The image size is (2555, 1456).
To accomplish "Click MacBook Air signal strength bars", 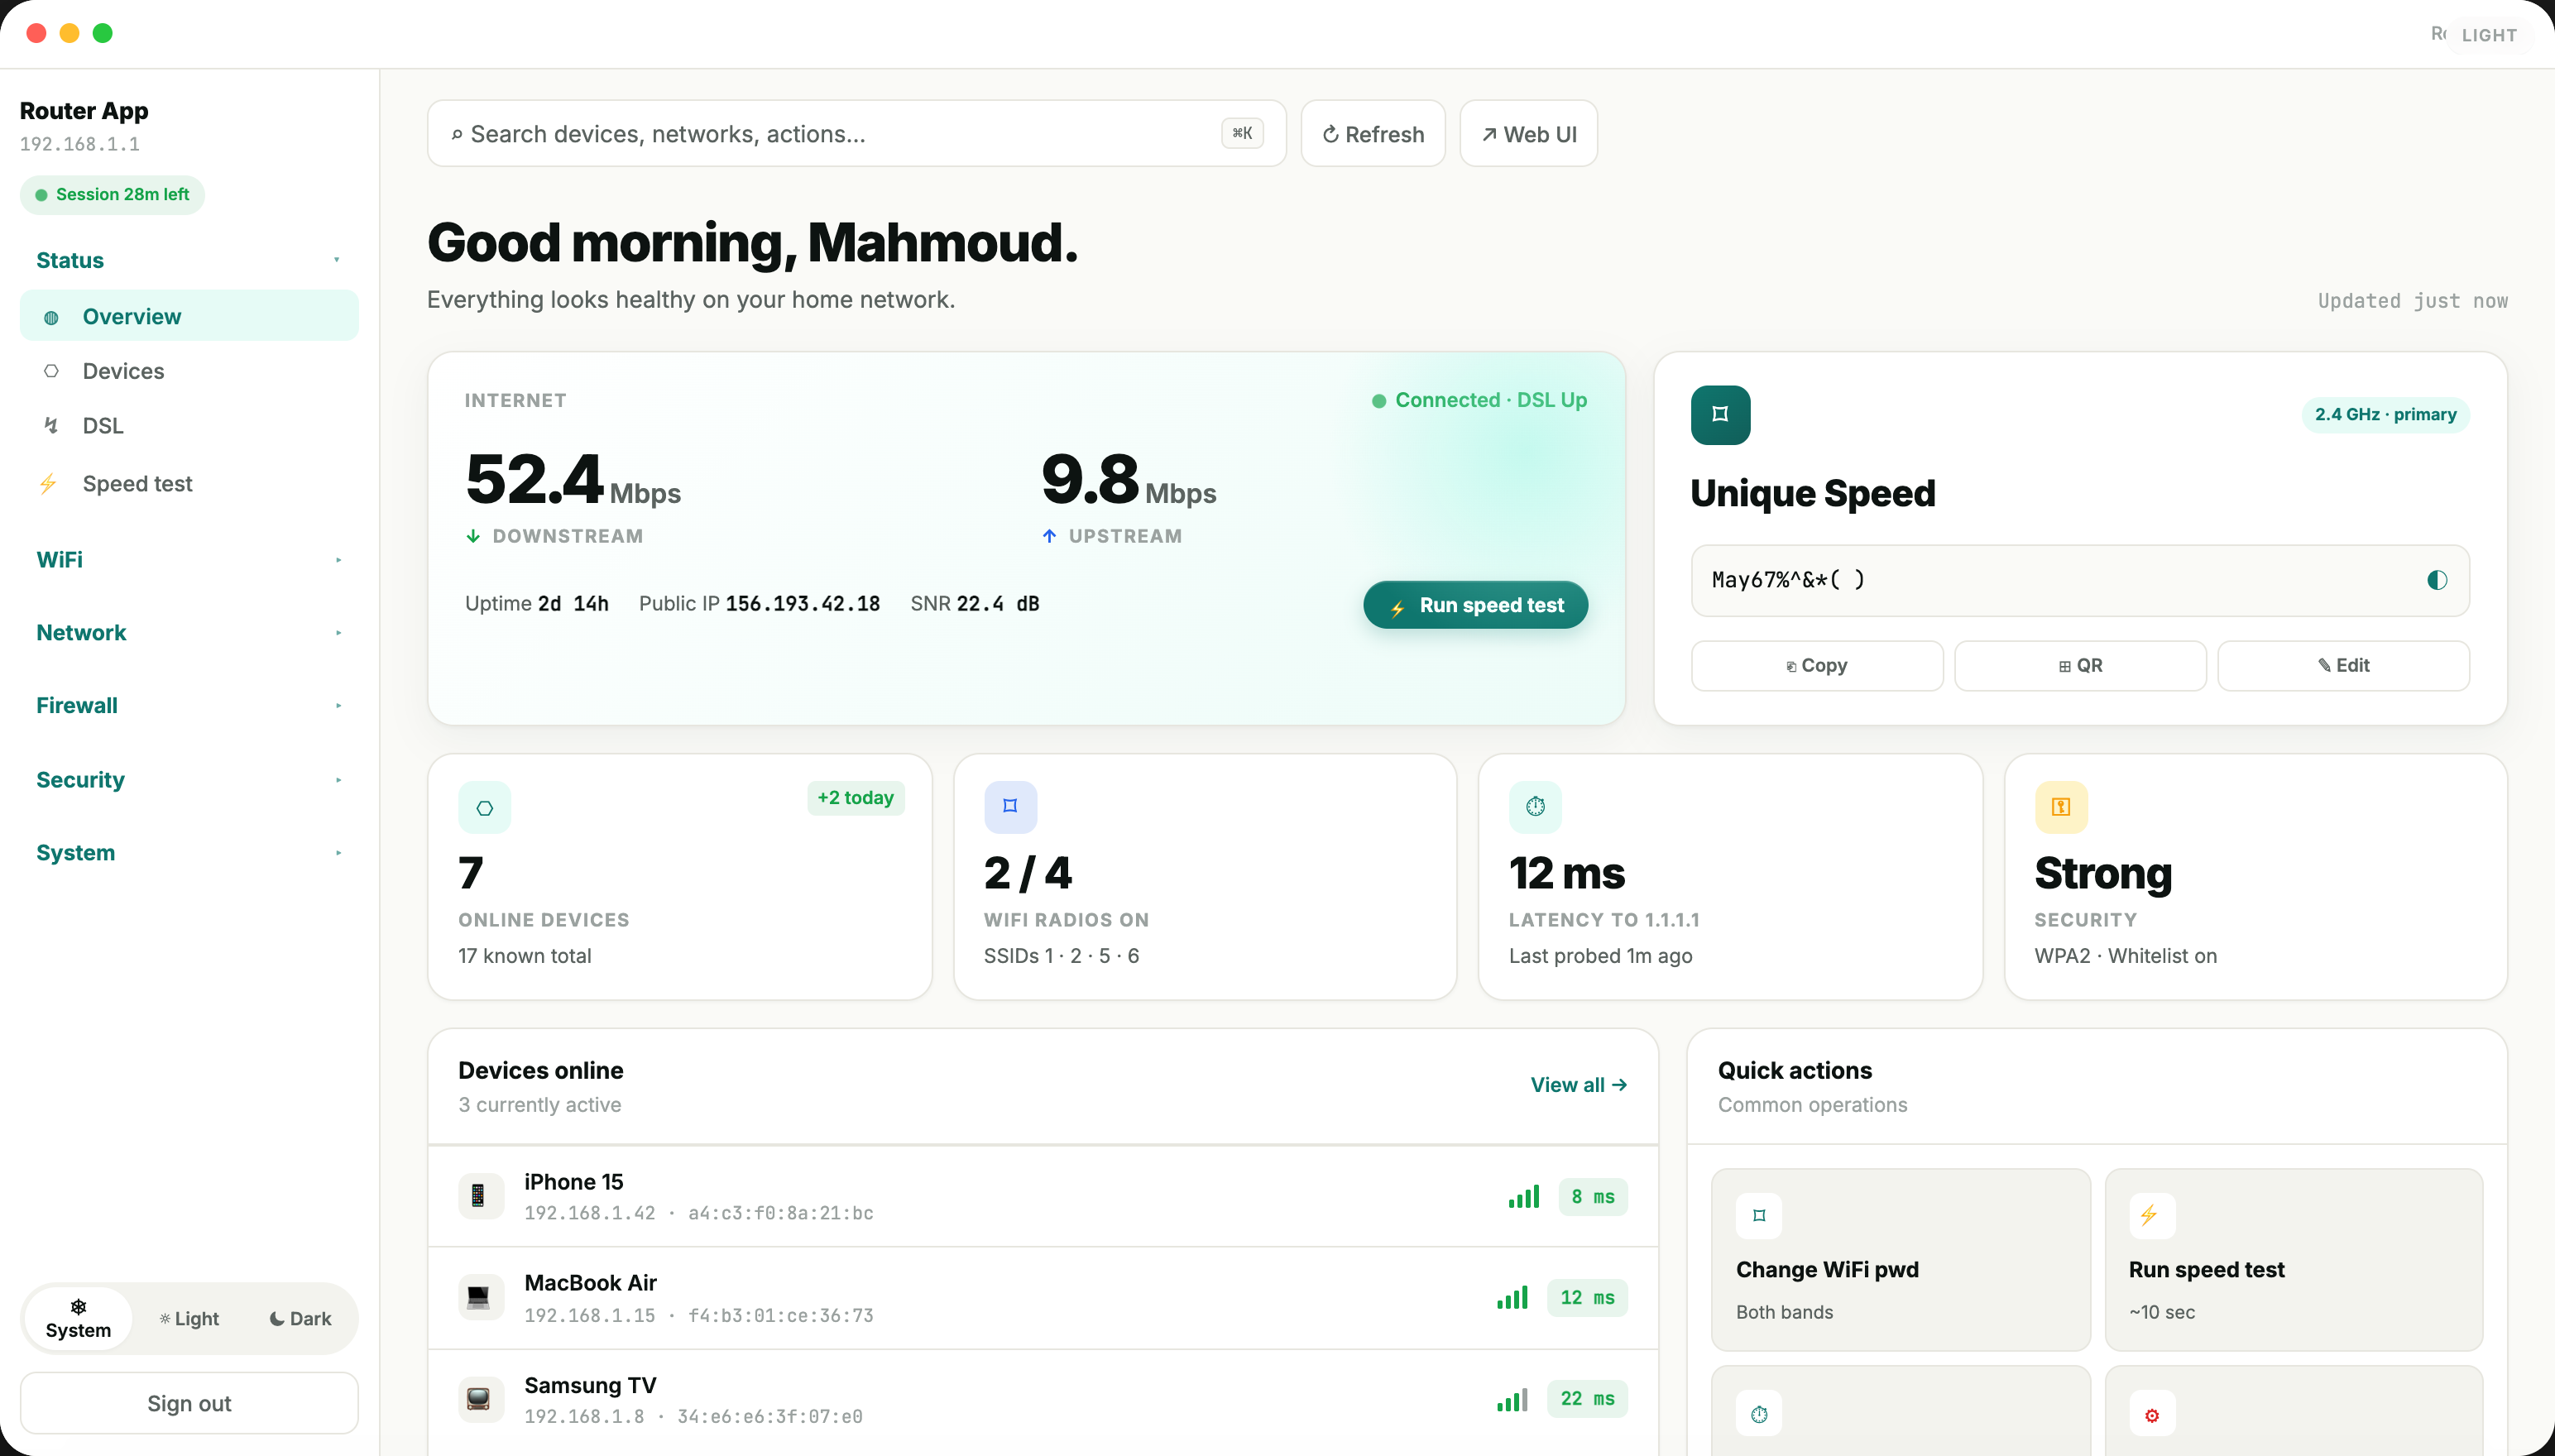I will (1512, 1298).
